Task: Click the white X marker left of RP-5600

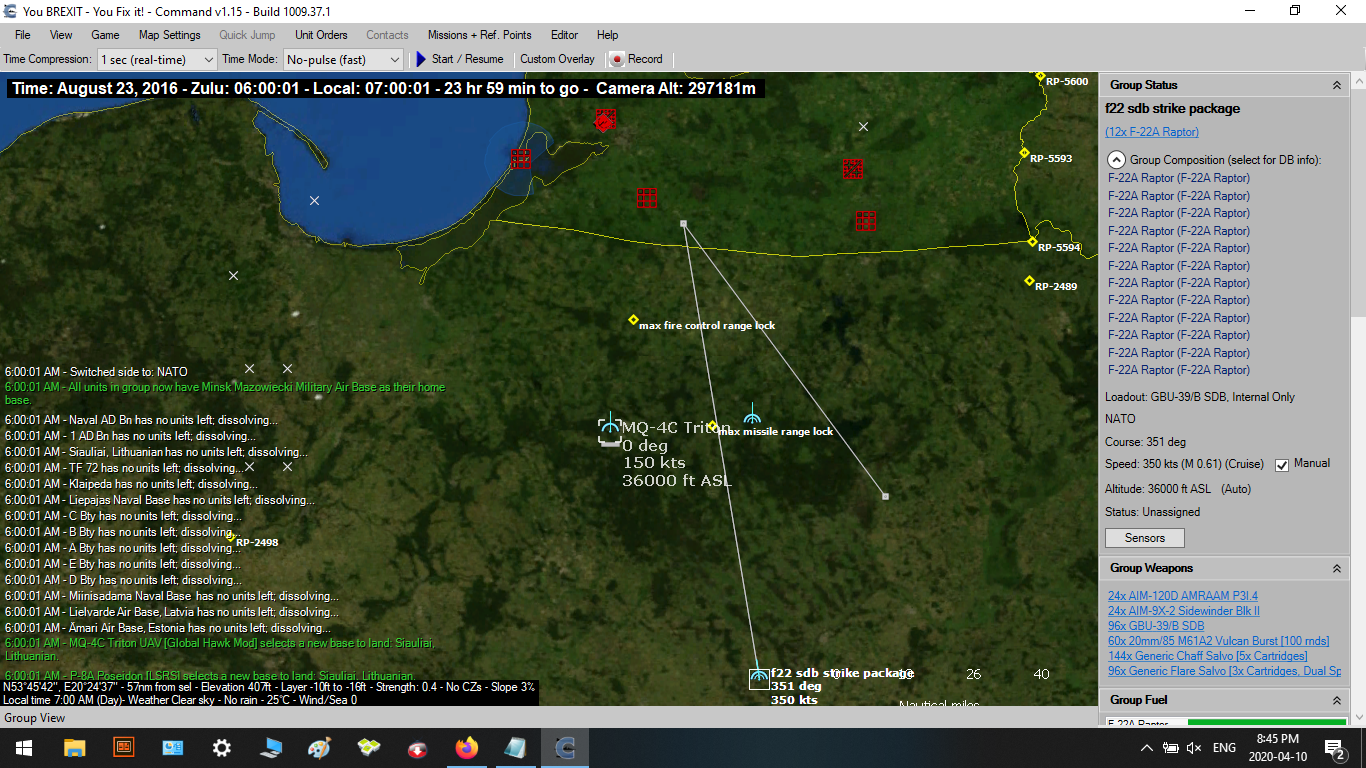Action: click(x=864, y=127)
